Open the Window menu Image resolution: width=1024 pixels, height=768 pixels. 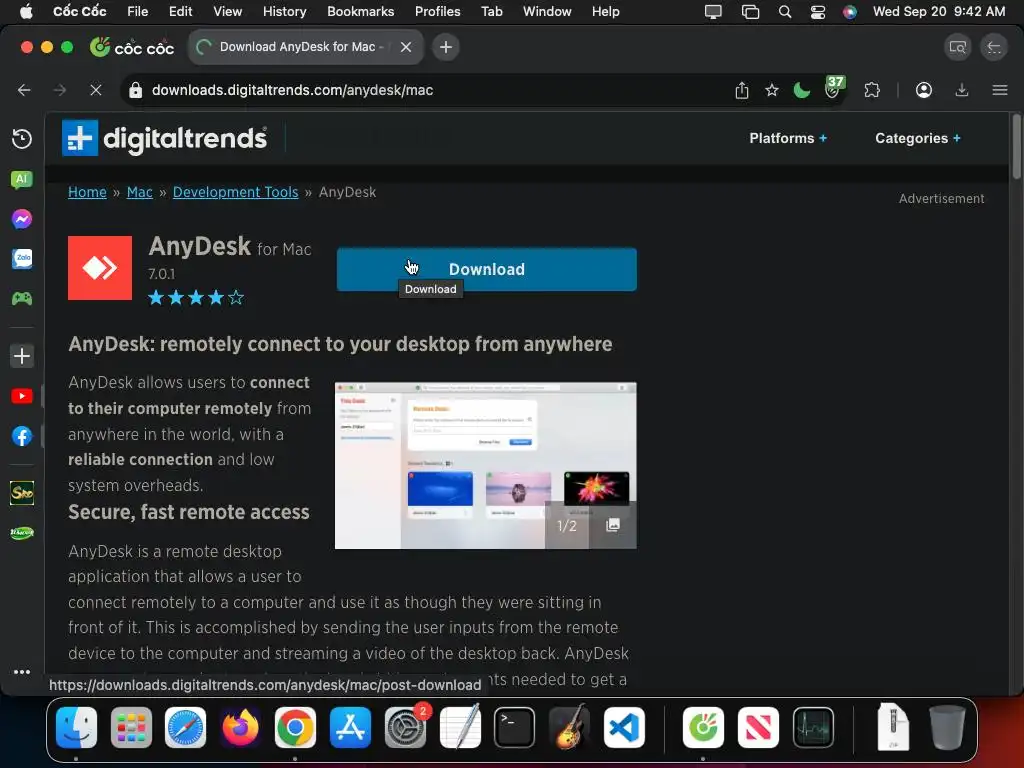(547, 11)
